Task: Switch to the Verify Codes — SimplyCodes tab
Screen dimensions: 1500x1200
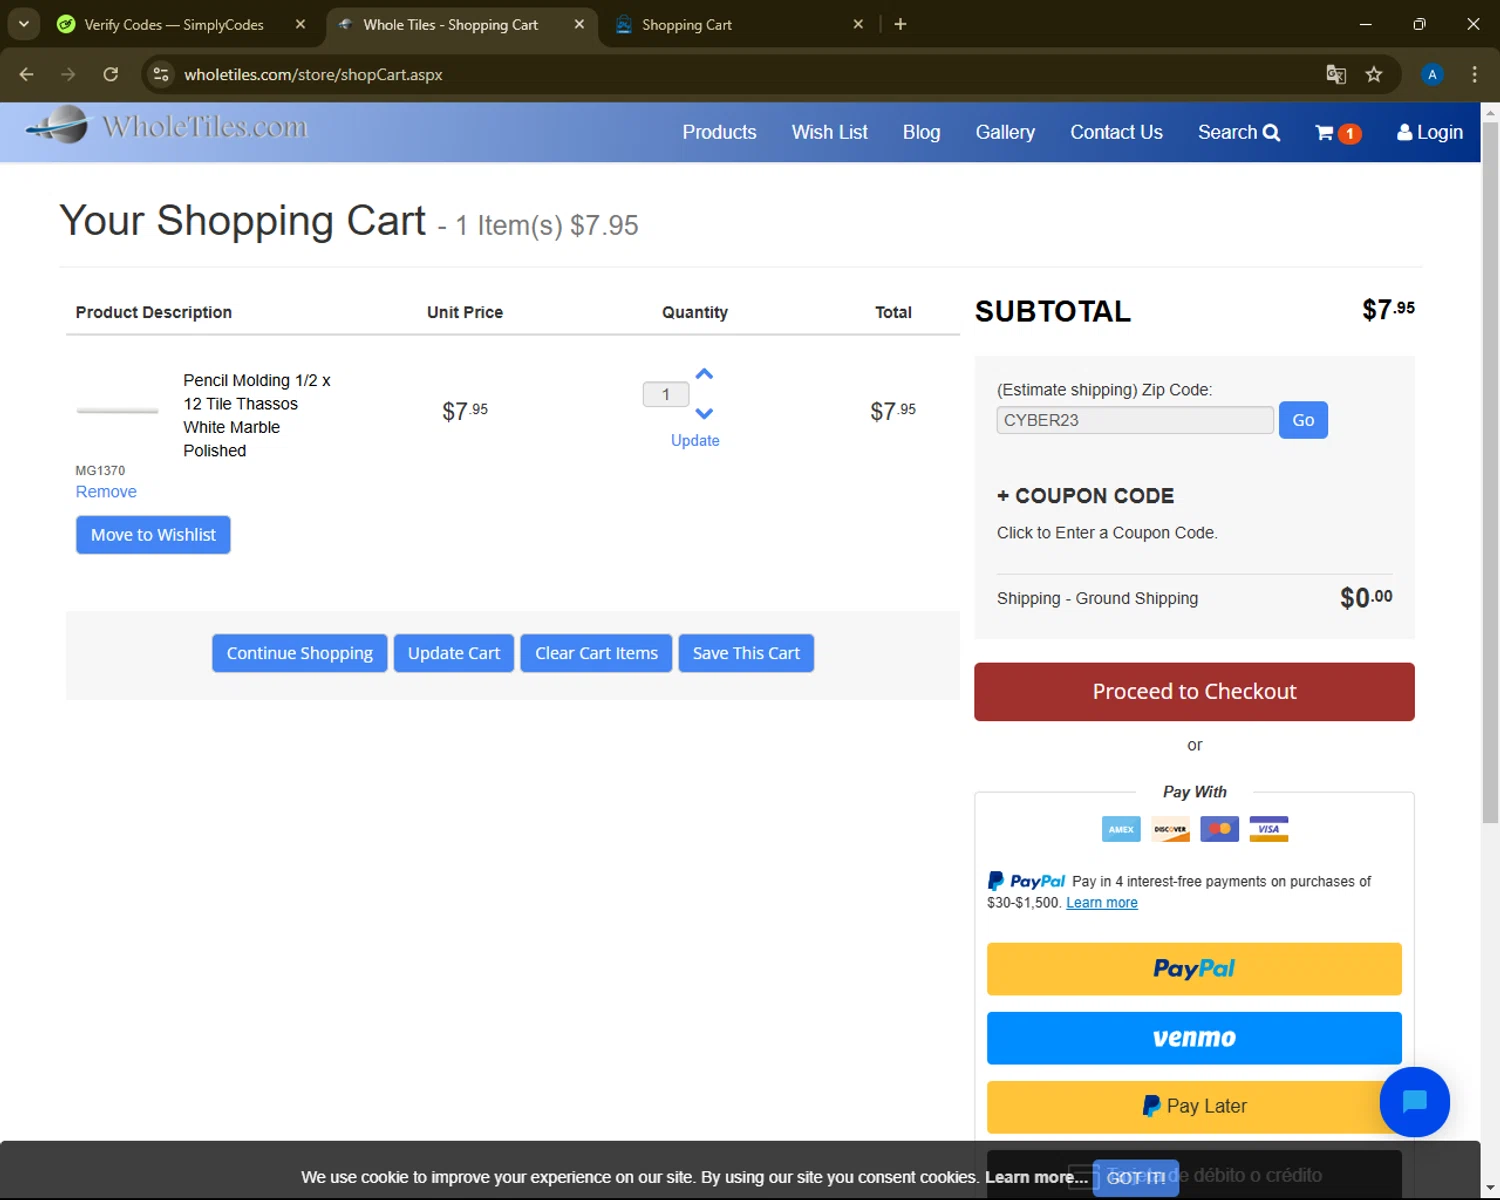Action: 173,24
